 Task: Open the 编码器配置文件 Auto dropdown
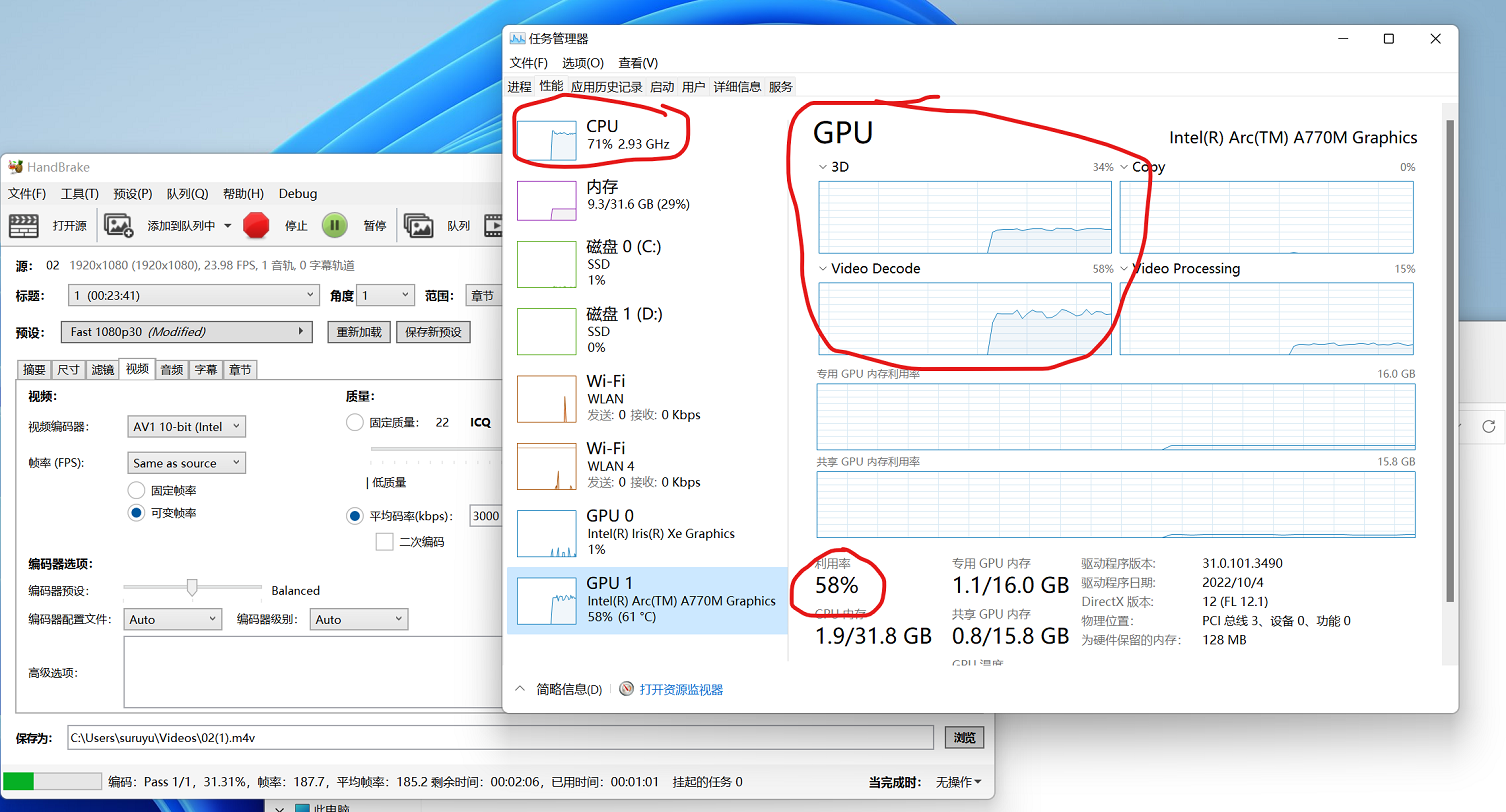pyautogui.click(x=172, y=619)
